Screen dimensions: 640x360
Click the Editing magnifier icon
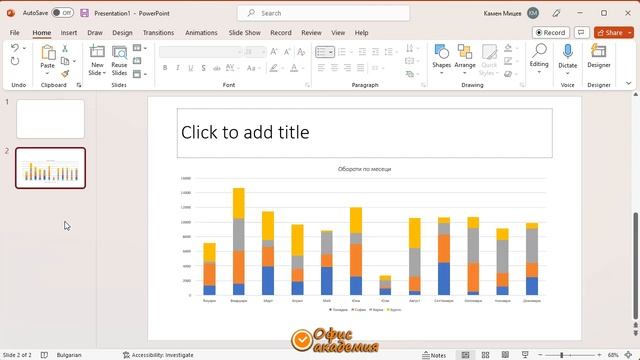pos(539,51)
